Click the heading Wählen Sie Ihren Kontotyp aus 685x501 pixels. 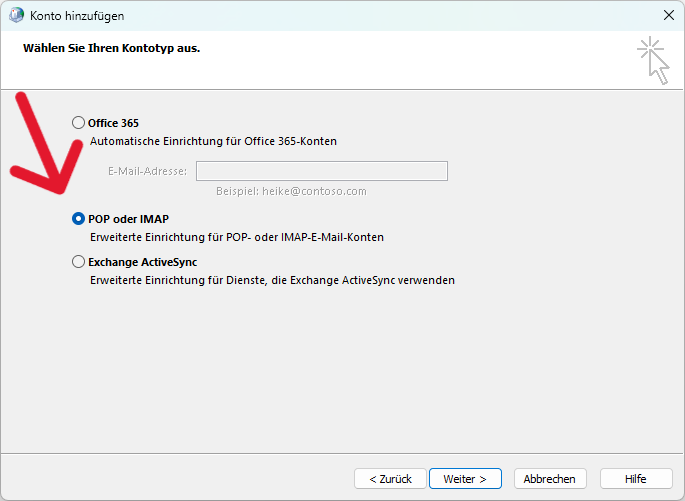(111, 48)
